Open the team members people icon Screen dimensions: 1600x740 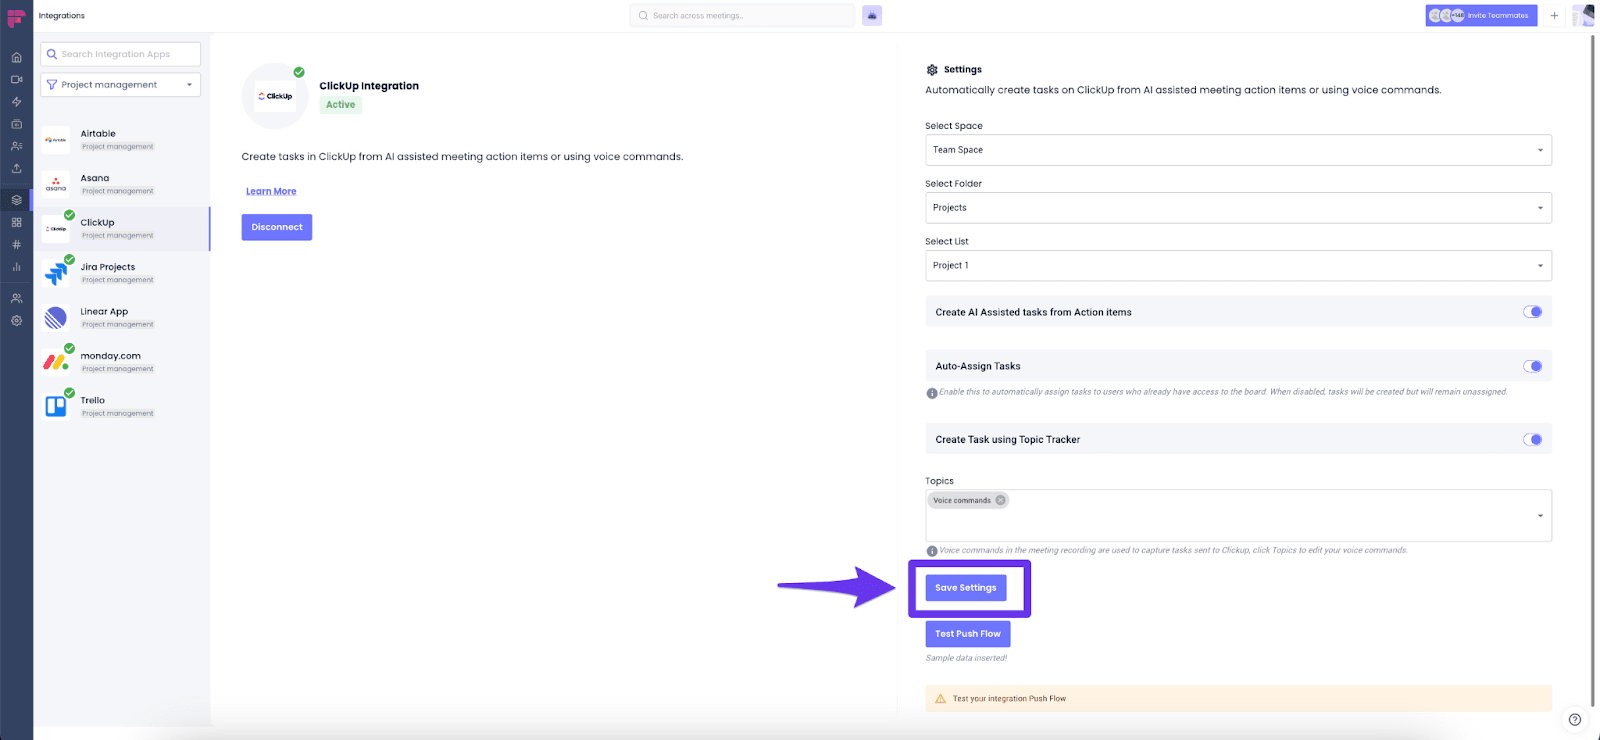pyautogui.click(x=16, y=298)
